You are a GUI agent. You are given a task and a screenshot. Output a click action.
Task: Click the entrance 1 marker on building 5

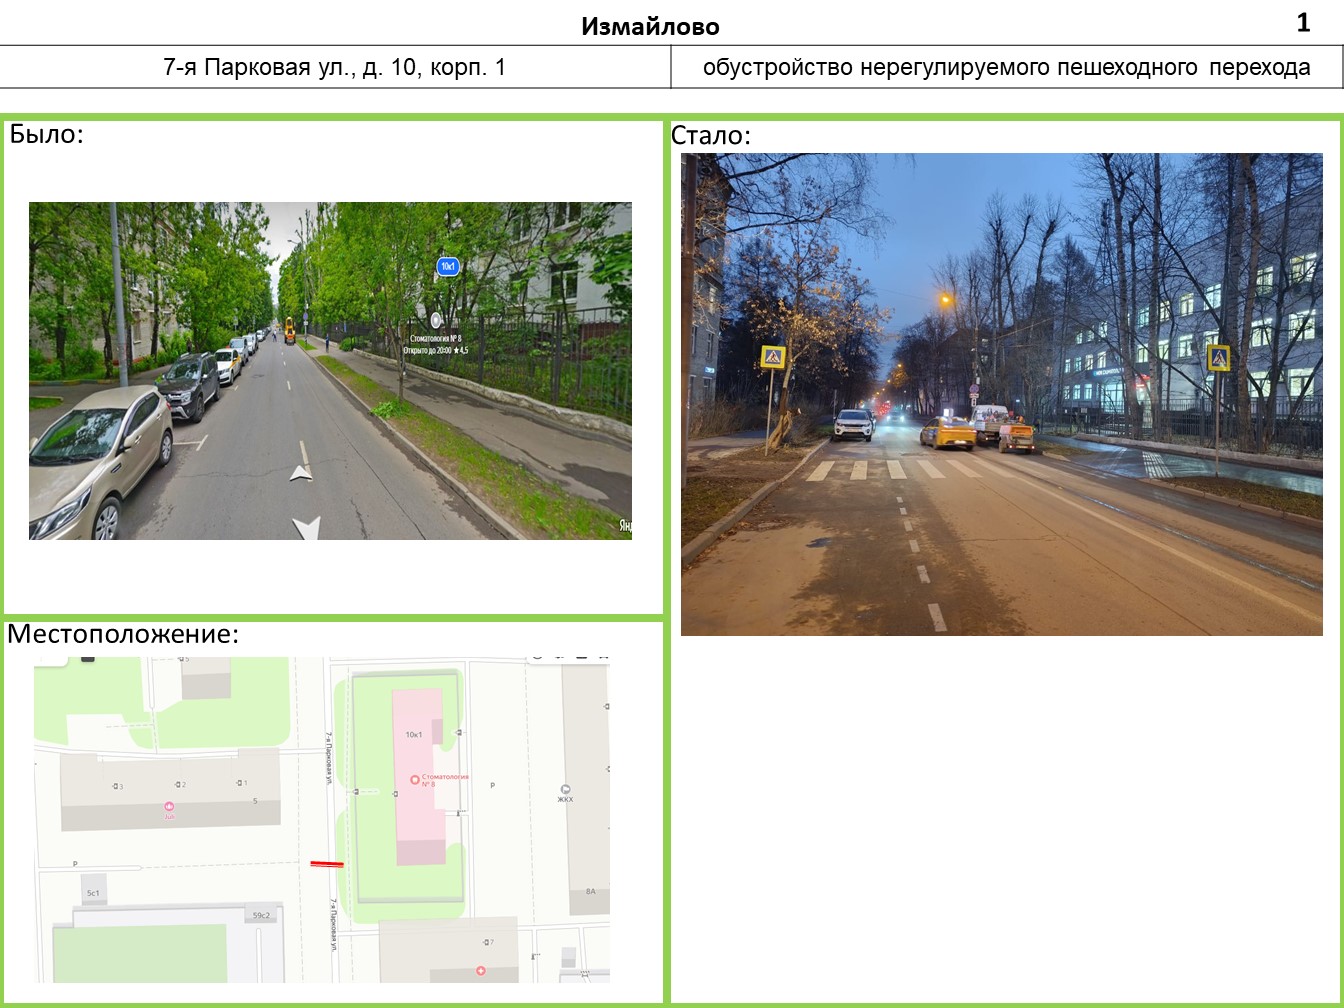click(x=240, y=783)
